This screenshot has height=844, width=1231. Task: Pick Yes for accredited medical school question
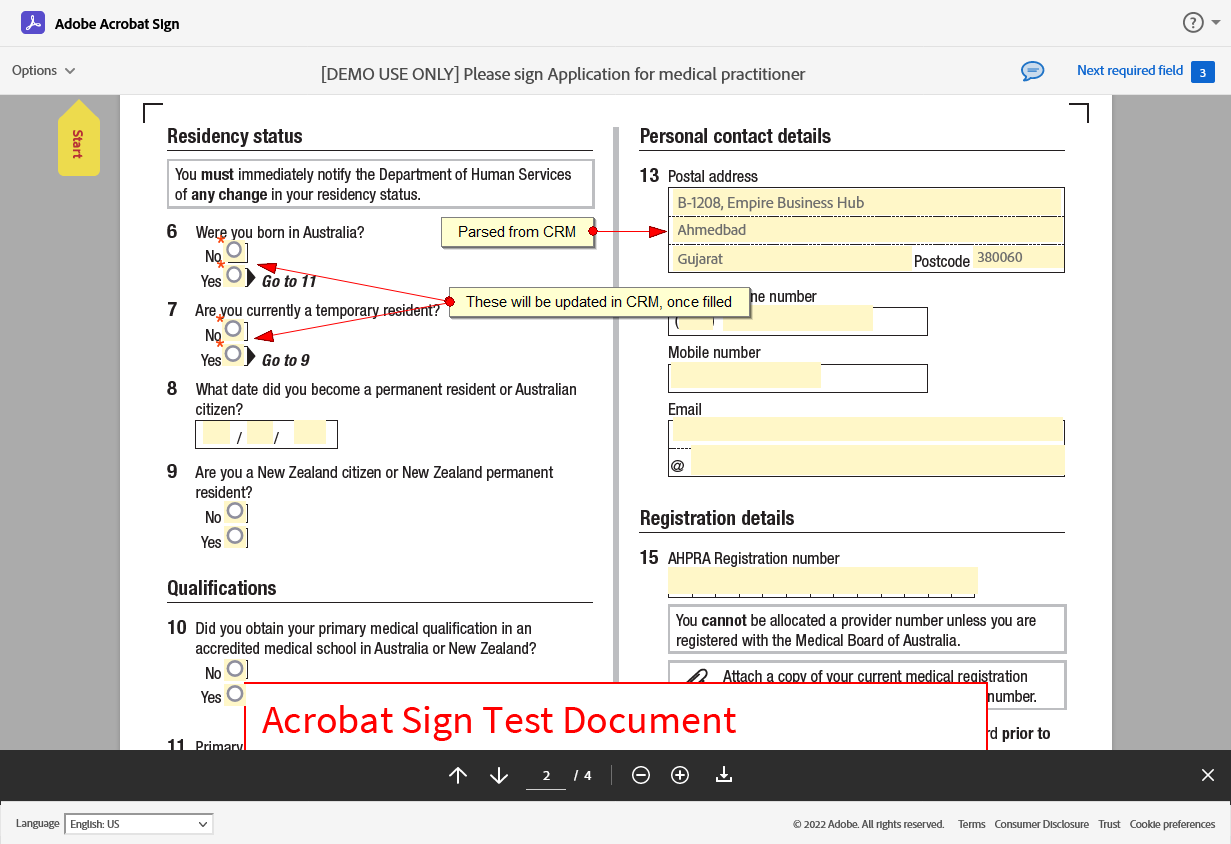(234, 693)
